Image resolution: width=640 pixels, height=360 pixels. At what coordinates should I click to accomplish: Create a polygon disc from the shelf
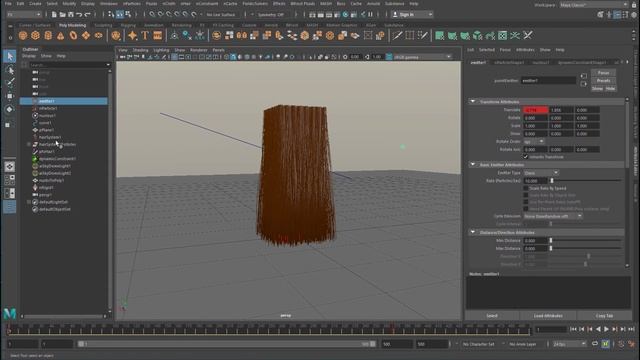point(98,36)
